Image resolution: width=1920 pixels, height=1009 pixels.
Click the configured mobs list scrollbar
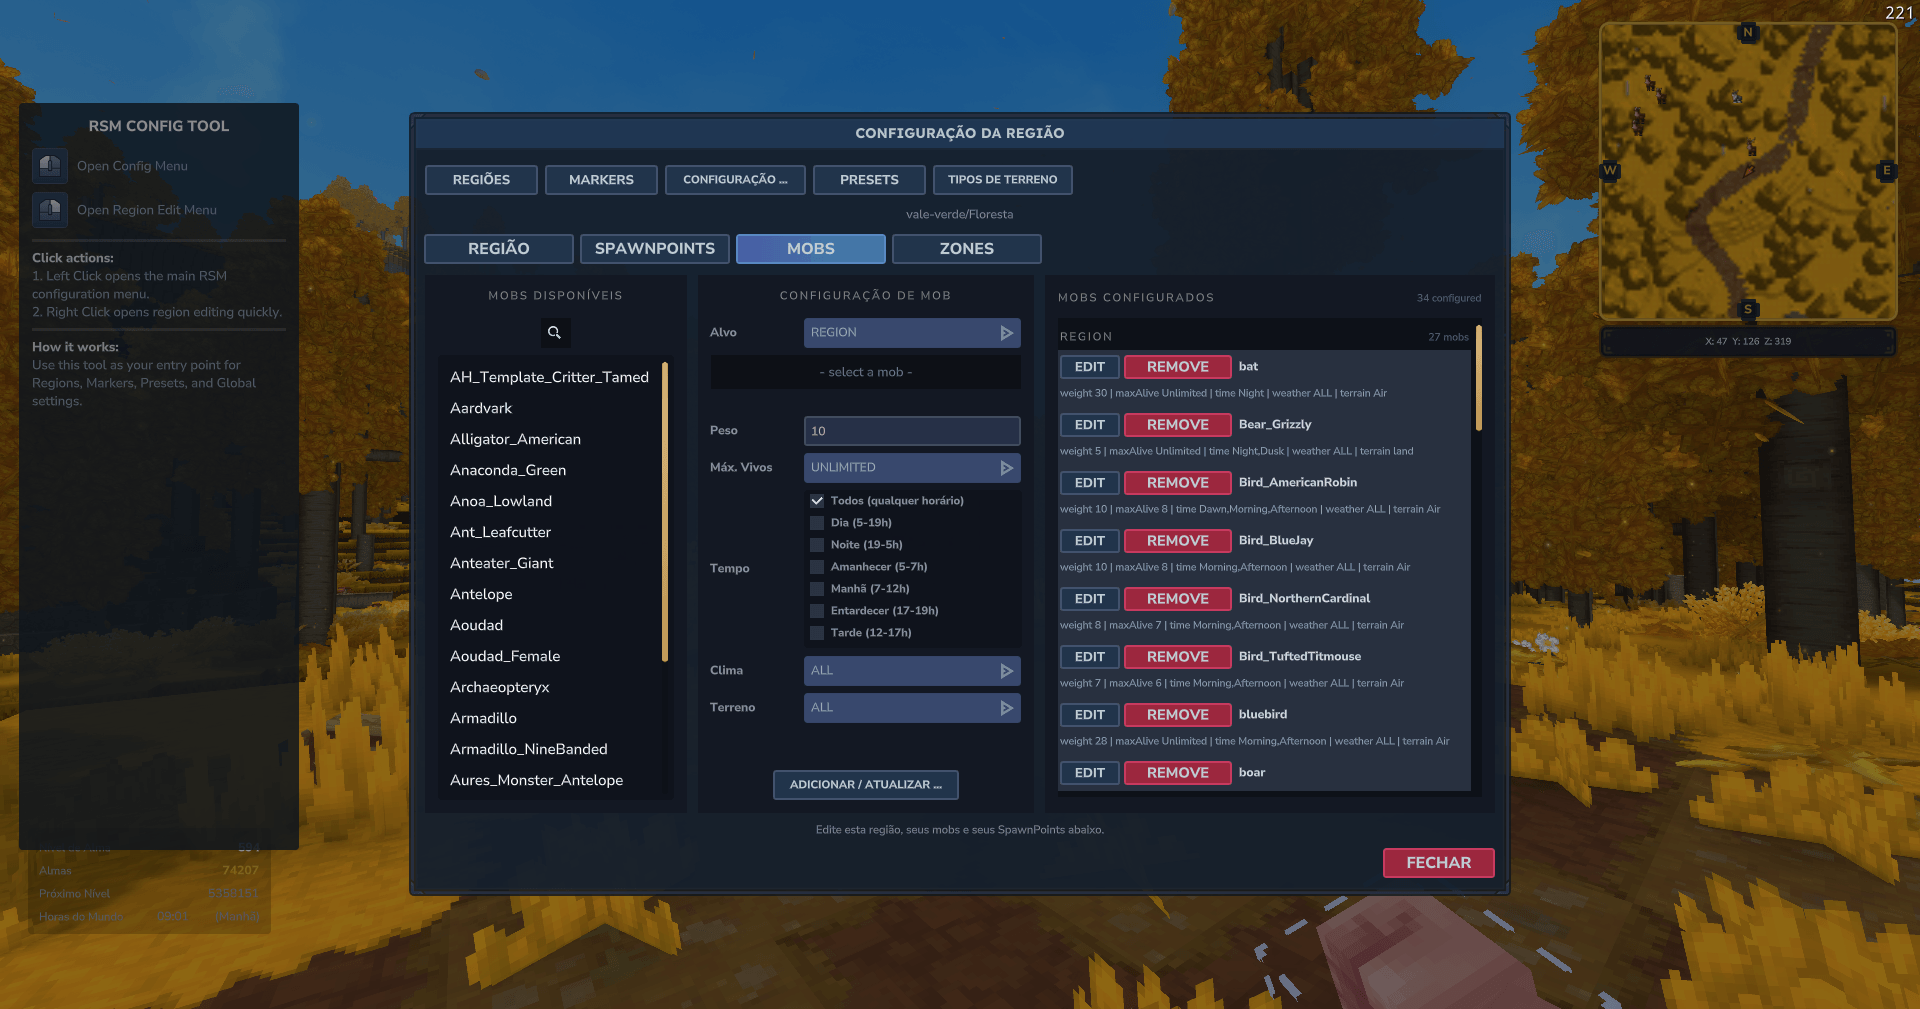pos(1479,378)
